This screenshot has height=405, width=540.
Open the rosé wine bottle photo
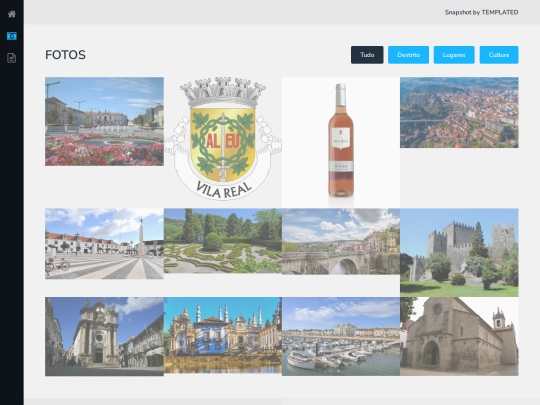point(341,143)
